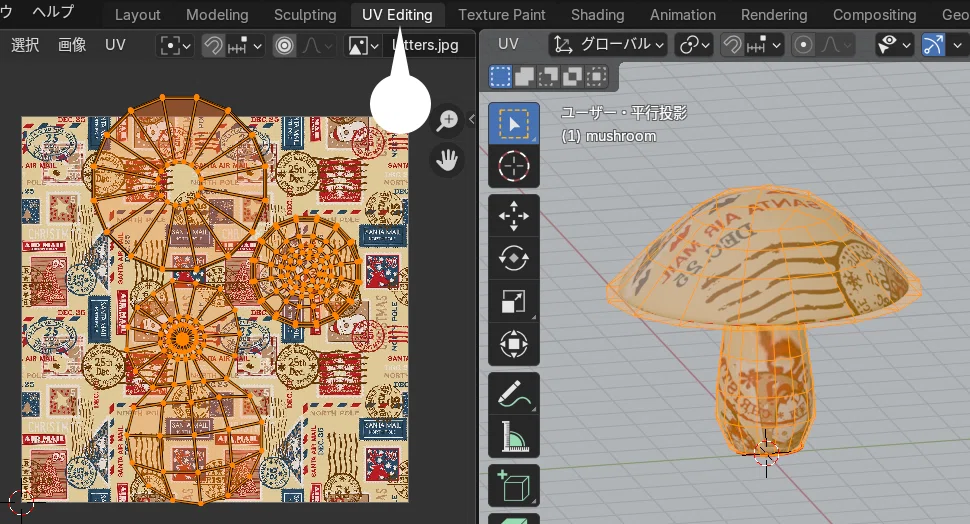Click the '(1) mushroom' object label text
Screen dimensions: 970x524
point(609,136)
